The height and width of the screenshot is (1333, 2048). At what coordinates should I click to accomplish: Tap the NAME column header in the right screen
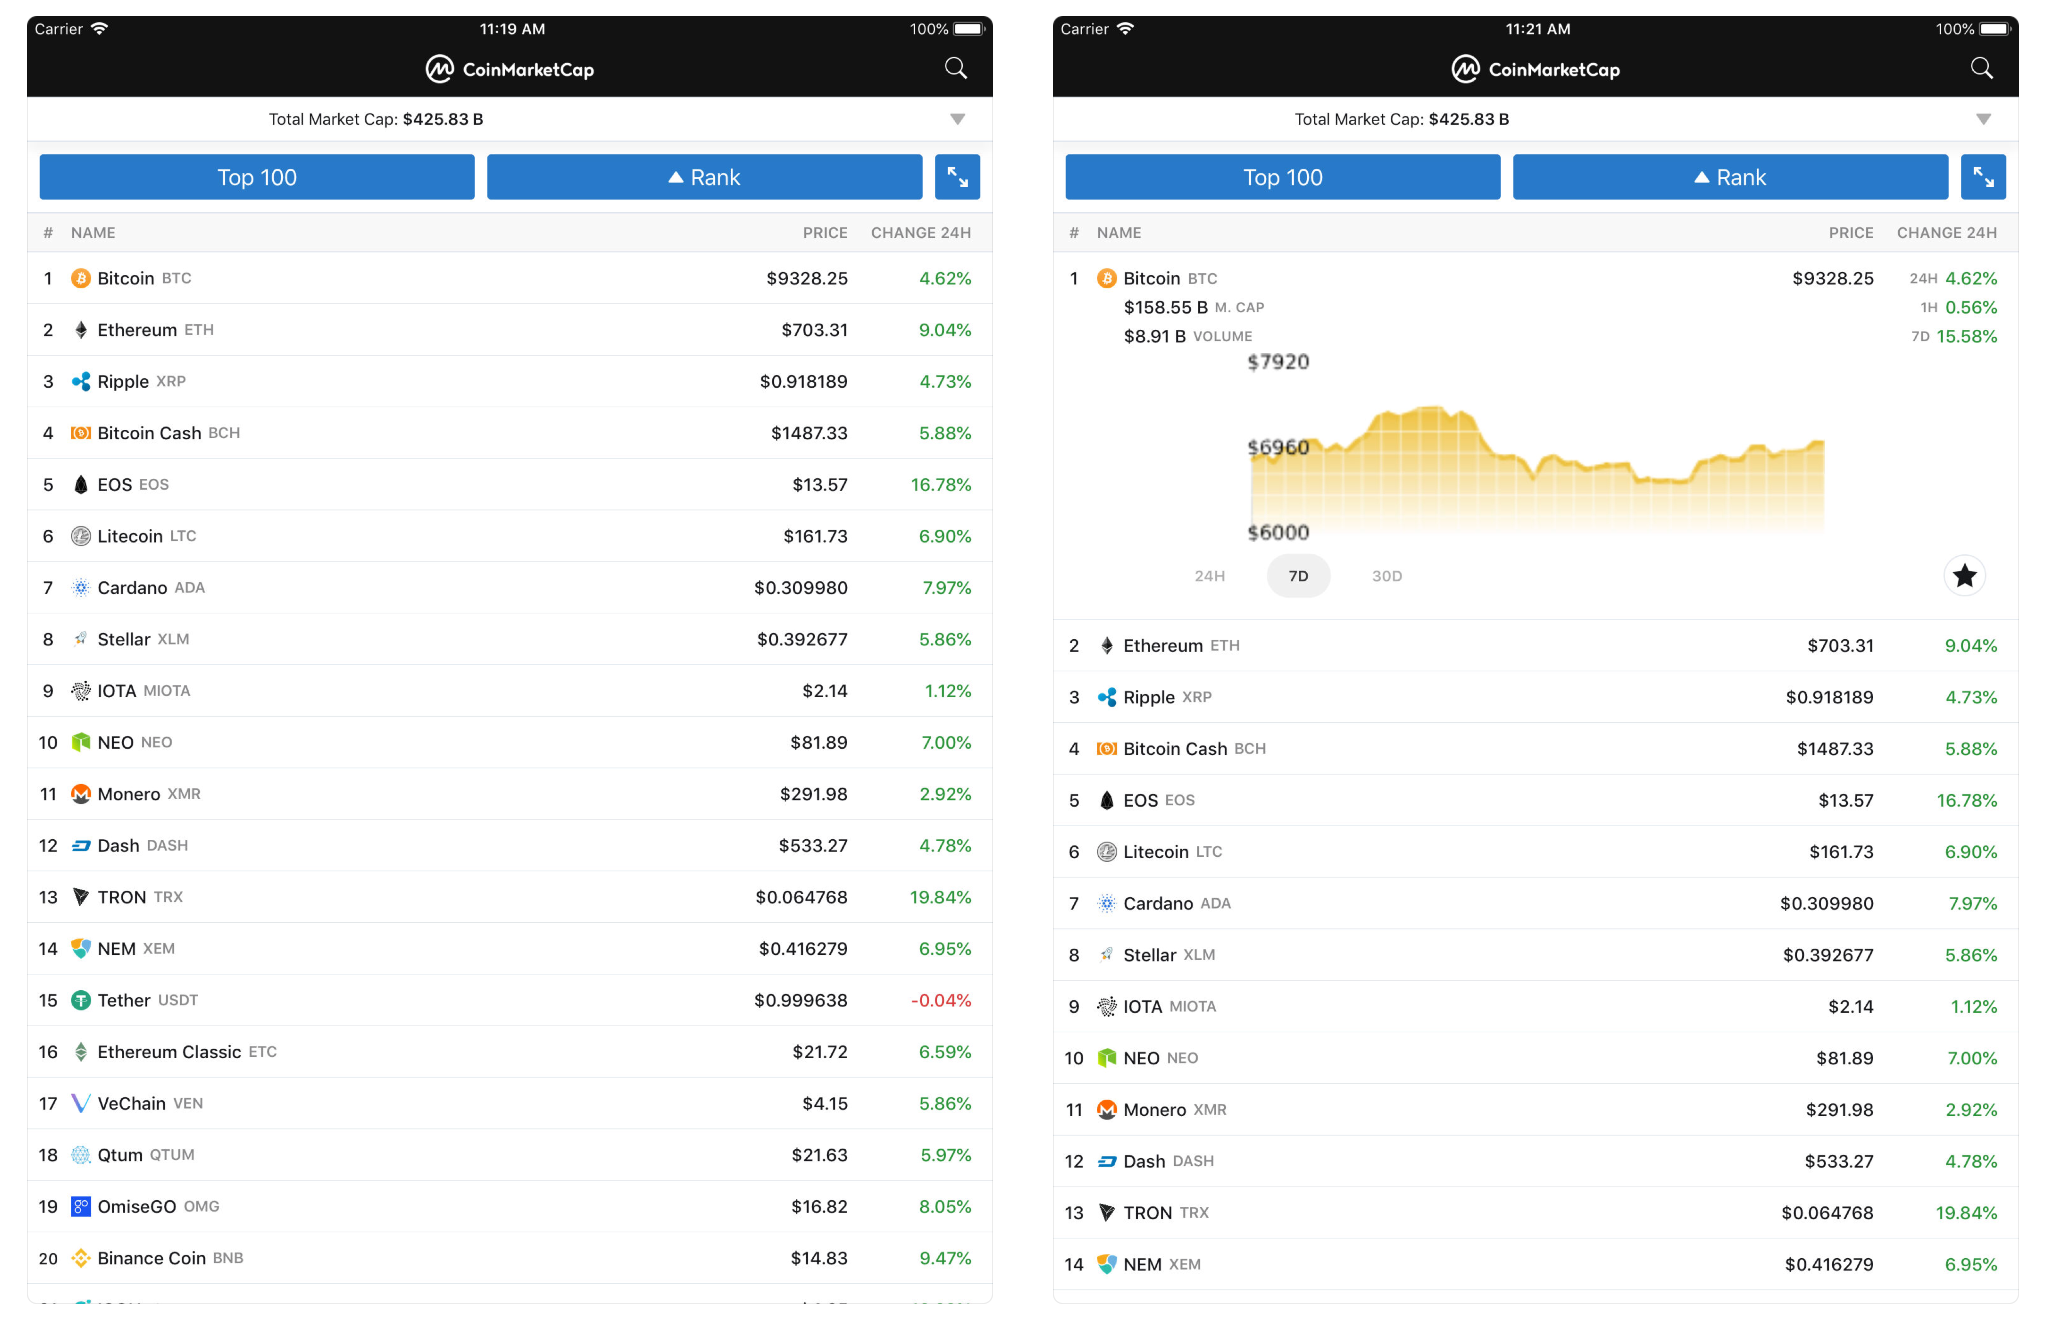1119,233
